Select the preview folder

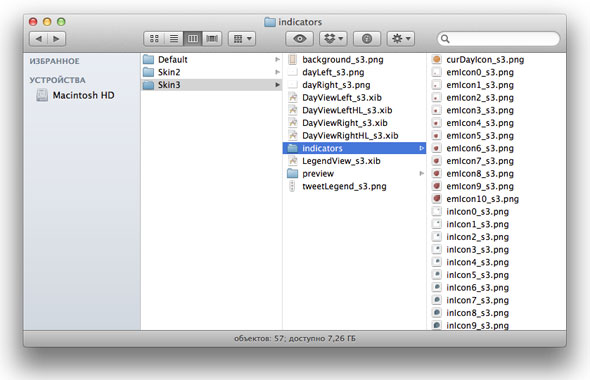point(354,173)
